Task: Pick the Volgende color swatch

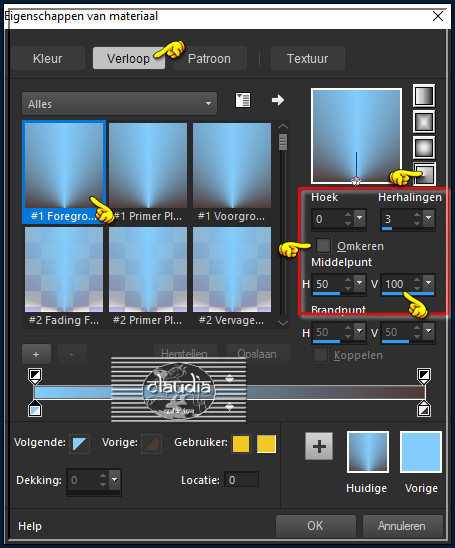Action: (x=80, y=444)
